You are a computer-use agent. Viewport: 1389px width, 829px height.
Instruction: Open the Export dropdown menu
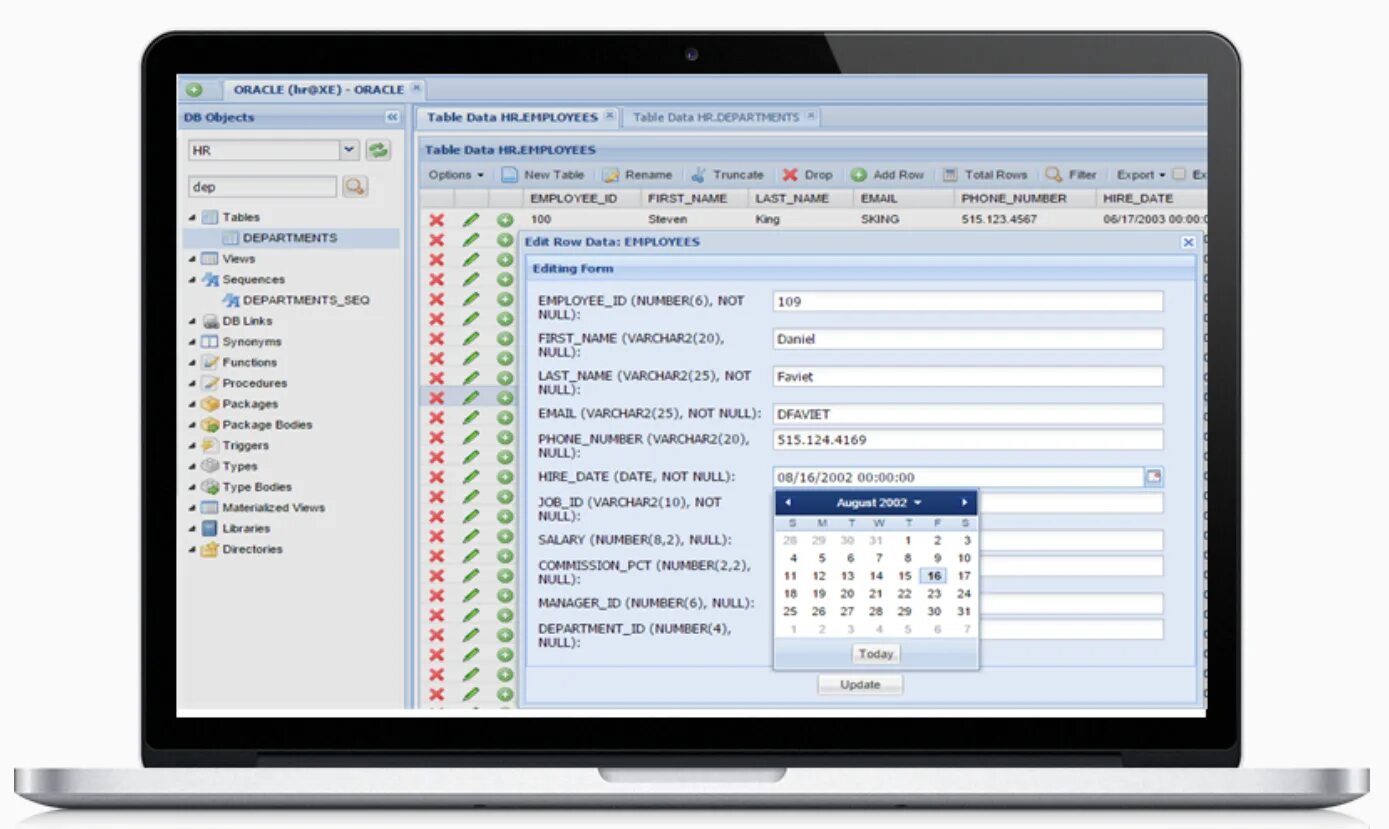click(1141, 174)
